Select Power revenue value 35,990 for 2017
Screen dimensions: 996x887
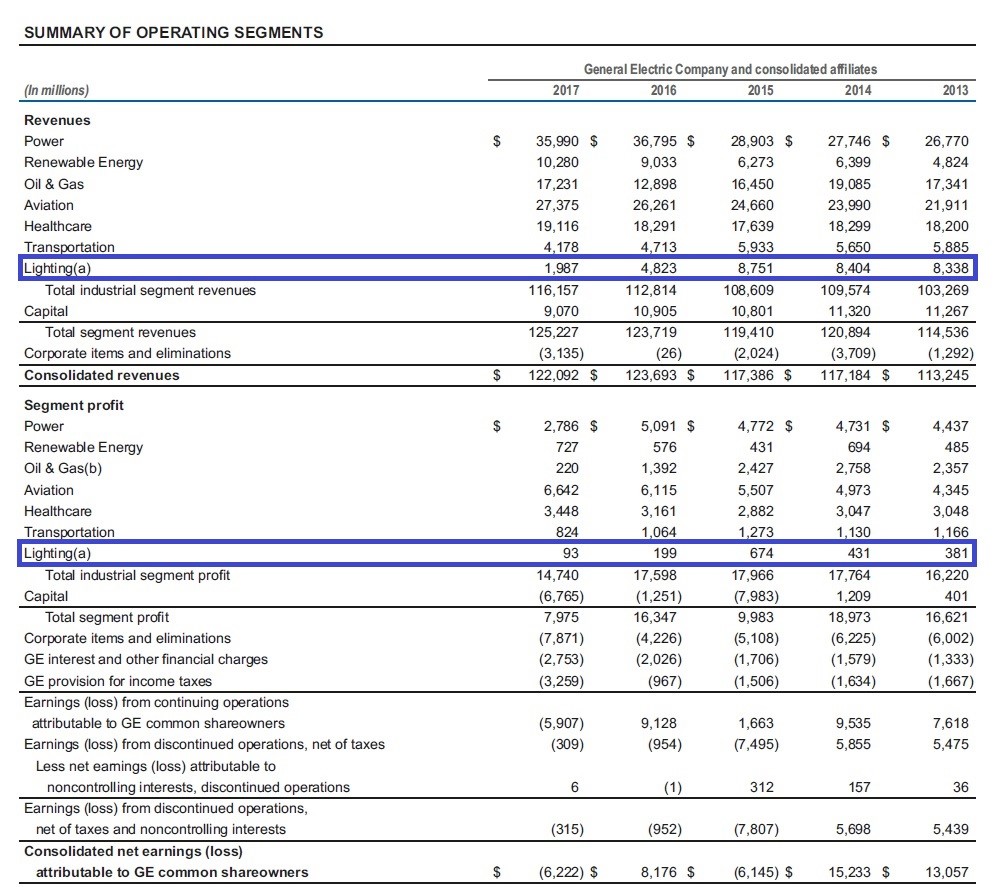[557, 142]
